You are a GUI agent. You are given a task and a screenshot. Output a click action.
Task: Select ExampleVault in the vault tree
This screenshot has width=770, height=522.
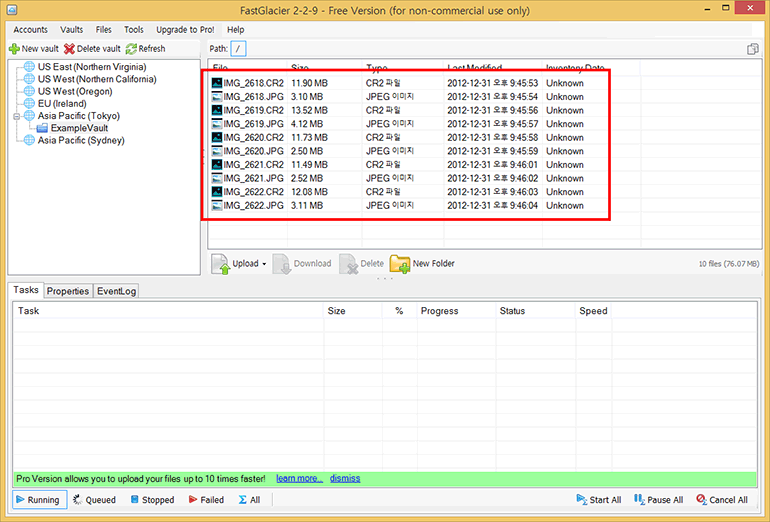[x=79, y=128]
